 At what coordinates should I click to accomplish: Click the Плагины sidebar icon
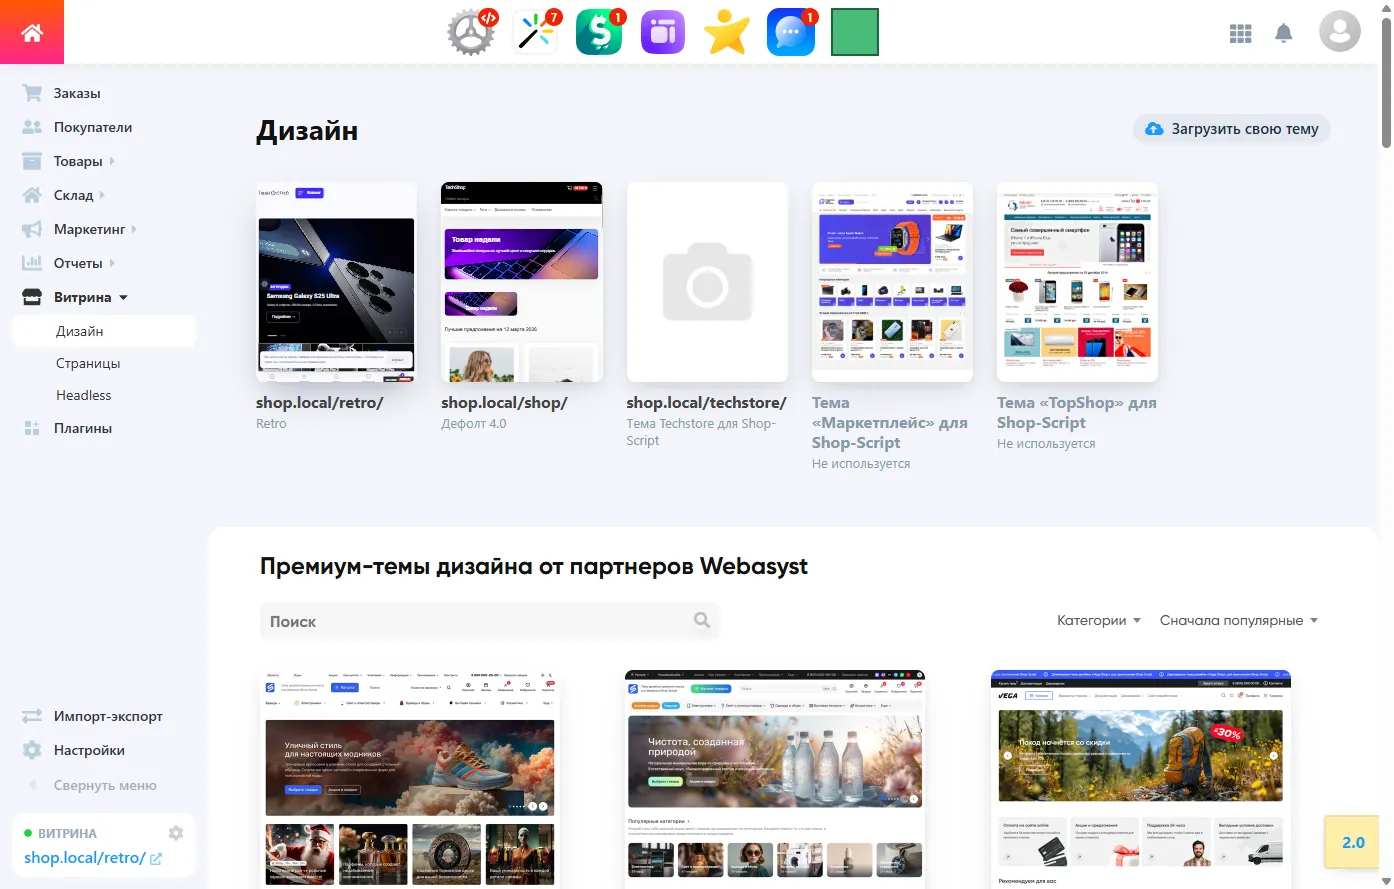(x=31, y=427)
